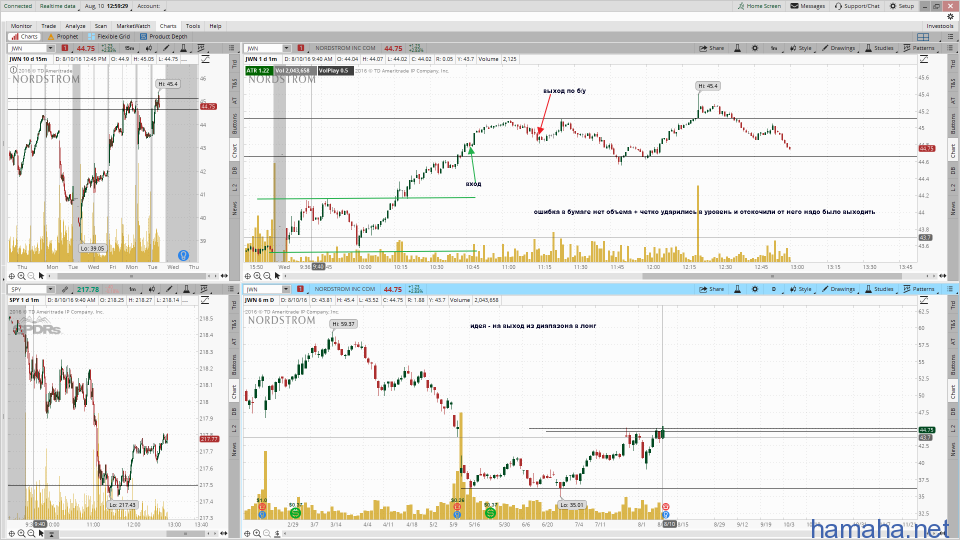The width and height of the screenshot is (960, 540).
Task: Open Studies in JWN daily chart toolbar
Action: pyautogui.click(x=879, y=290)
